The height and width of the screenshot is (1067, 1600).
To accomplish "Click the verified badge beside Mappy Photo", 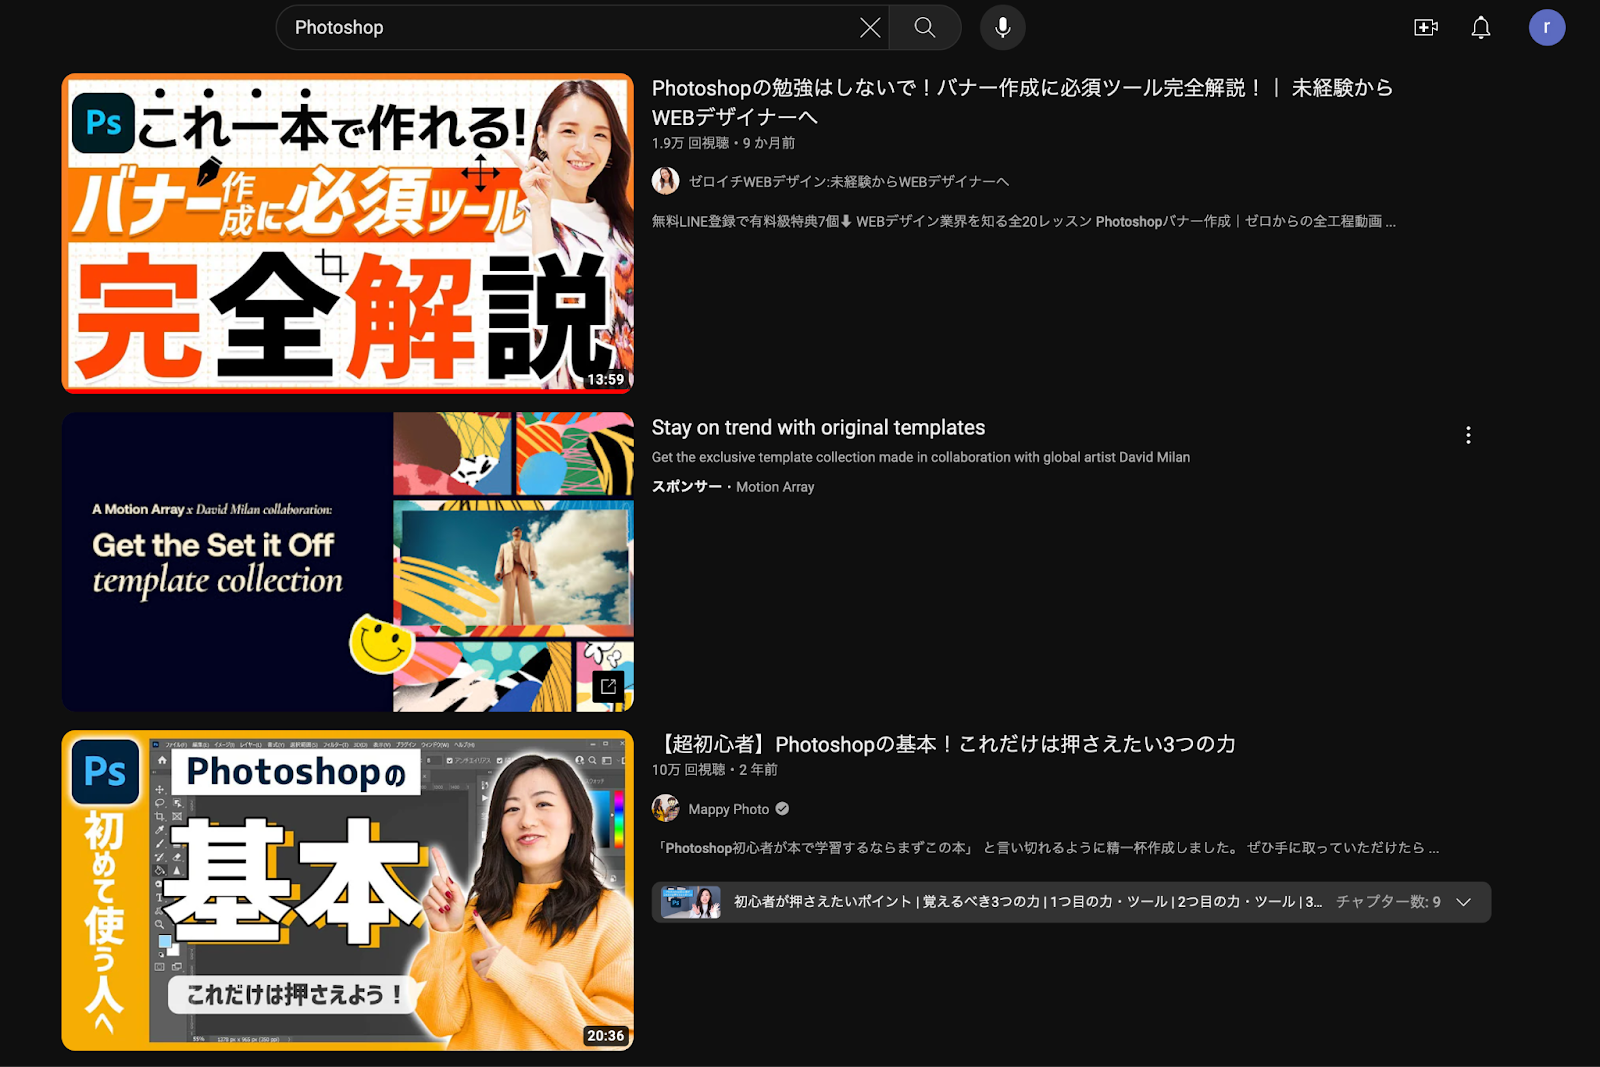I will [x=782, y=809].
